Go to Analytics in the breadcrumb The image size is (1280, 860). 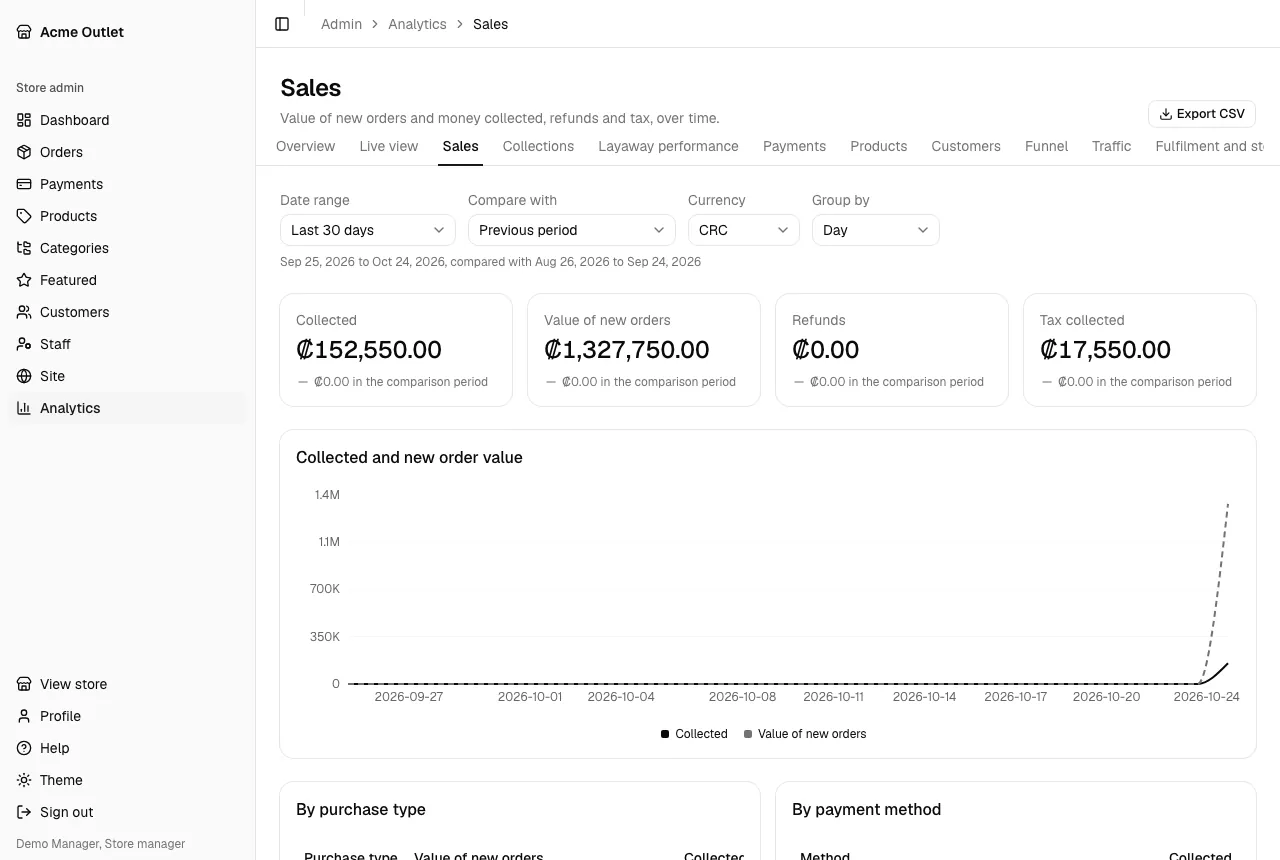click(x=417, y=24)
